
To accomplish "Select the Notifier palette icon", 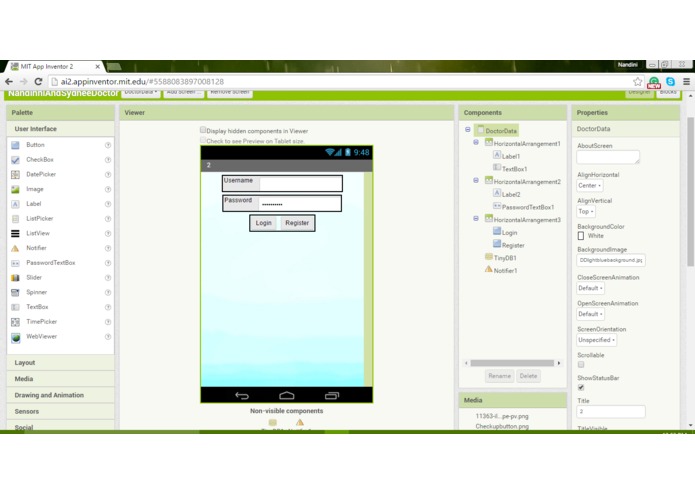I will 16,248.
